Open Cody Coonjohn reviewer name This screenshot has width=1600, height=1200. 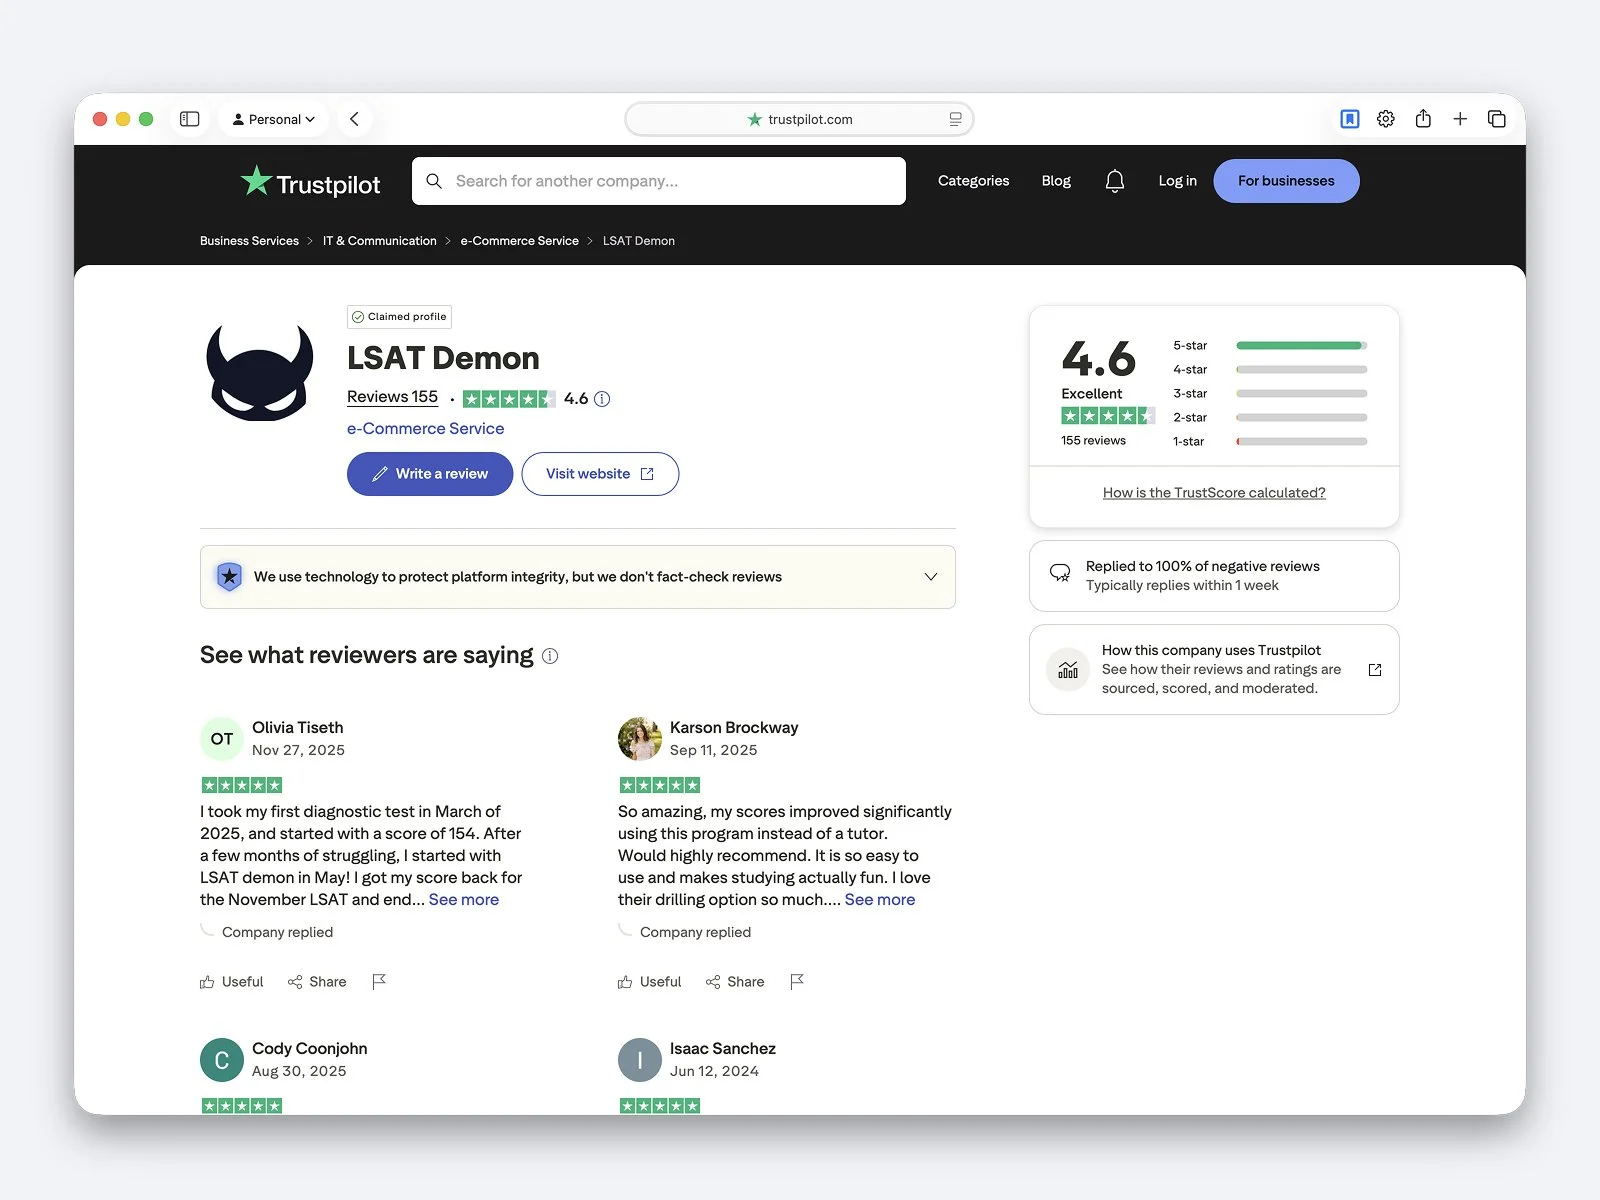[x=310, y=1049]
